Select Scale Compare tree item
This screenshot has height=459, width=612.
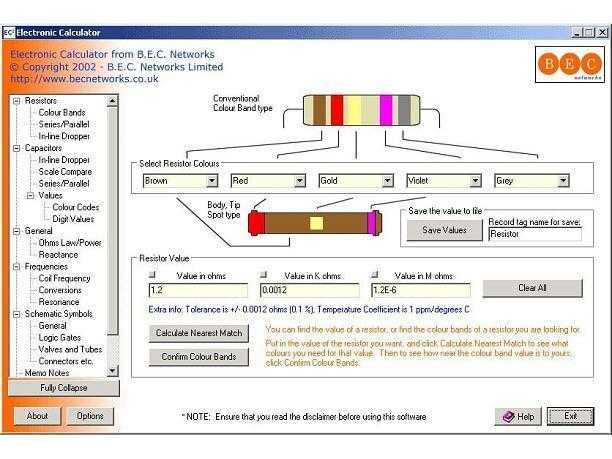click(x=65, y=172)
